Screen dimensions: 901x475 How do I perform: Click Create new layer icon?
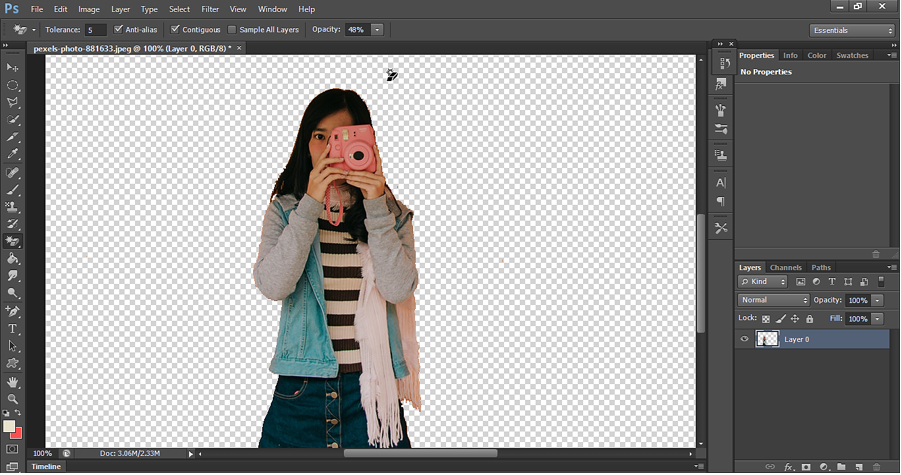pos(859,468)
